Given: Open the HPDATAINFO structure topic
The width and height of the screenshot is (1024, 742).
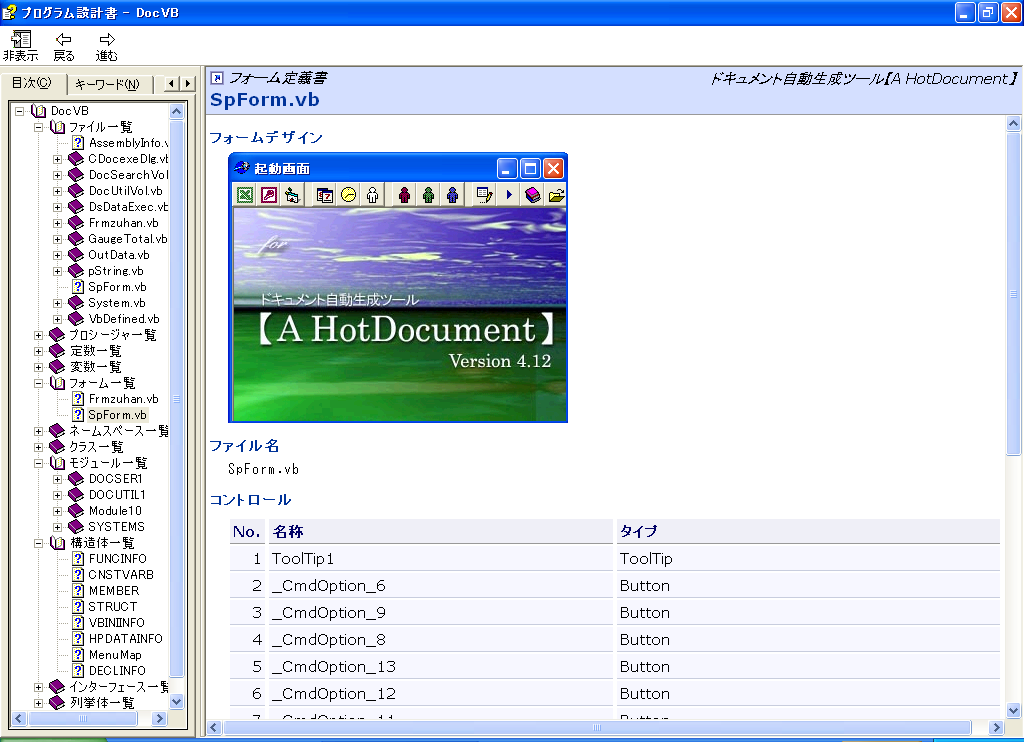Looking at the screenshot, I should coord(126,639).
